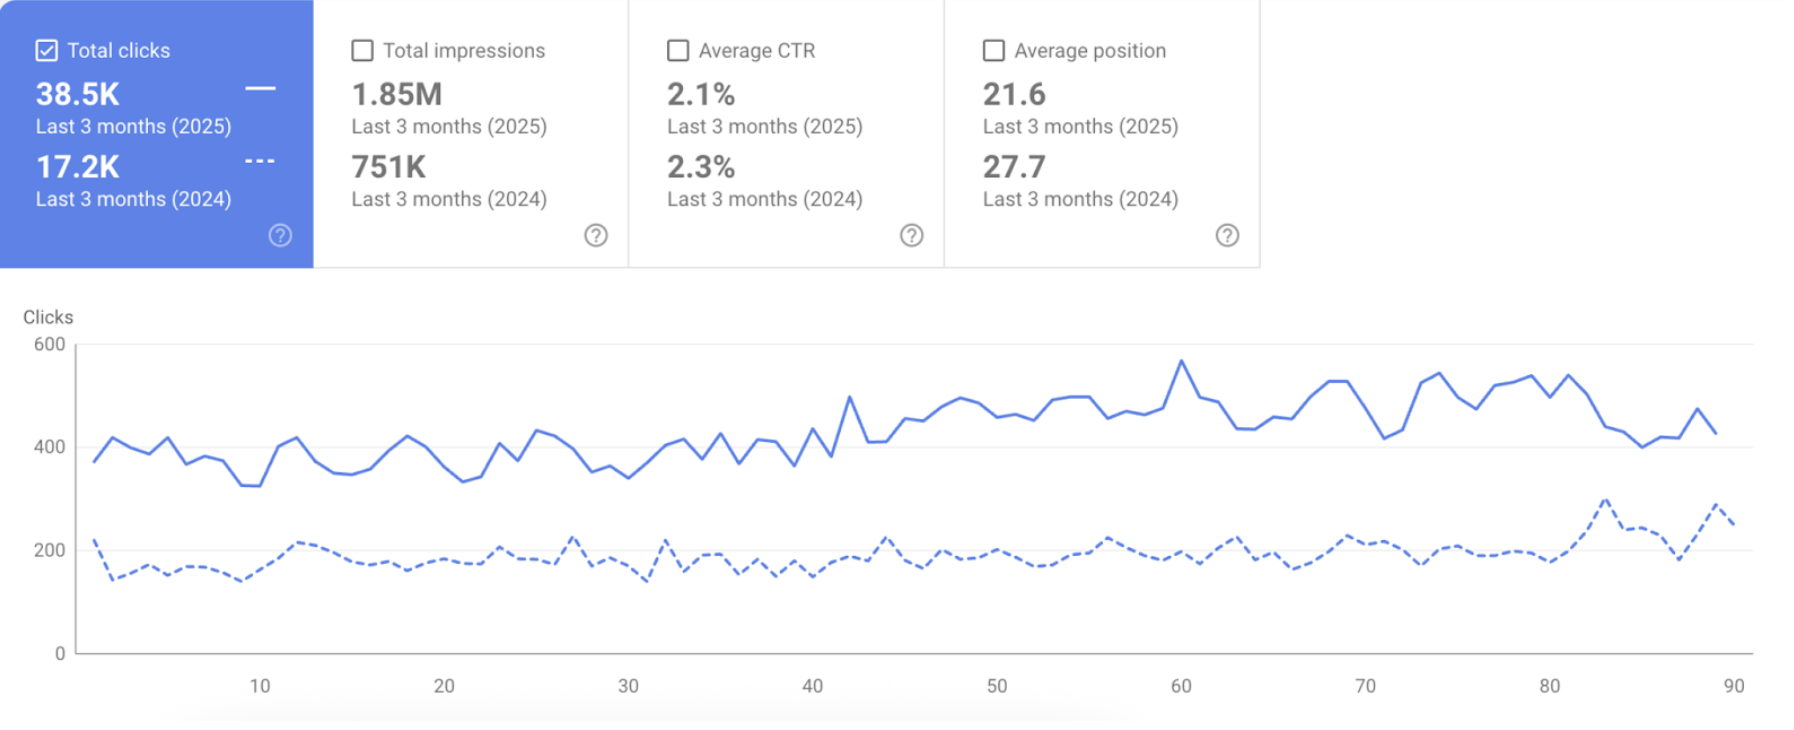
Task: Click the 50 label on x-axis
Action: (997, 686)
